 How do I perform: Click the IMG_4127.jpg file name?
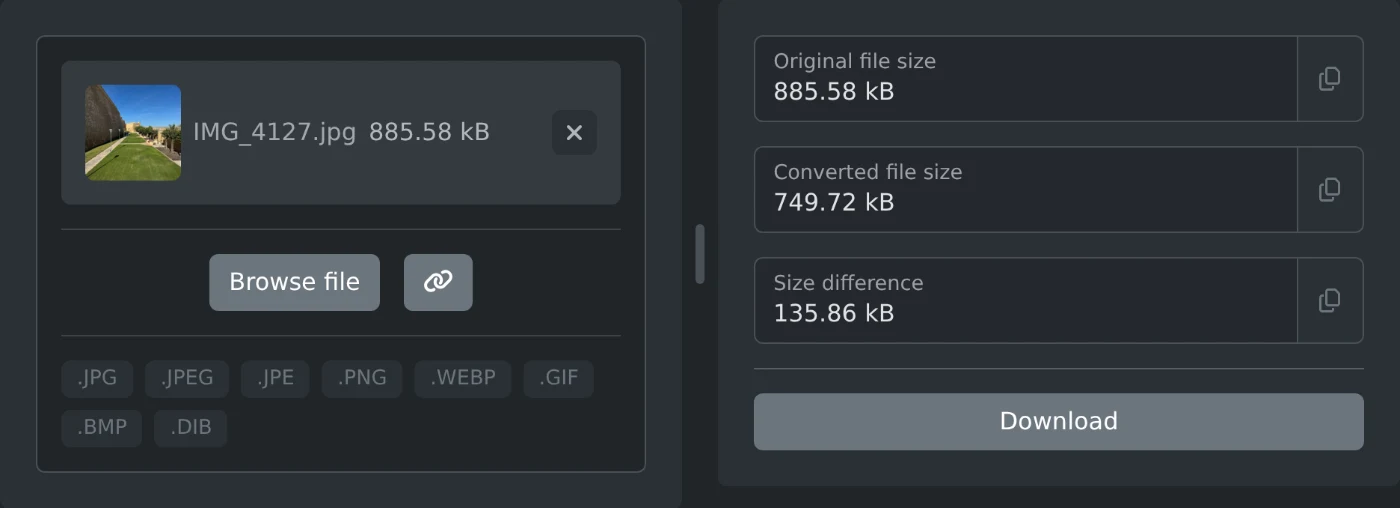[274, 133]
